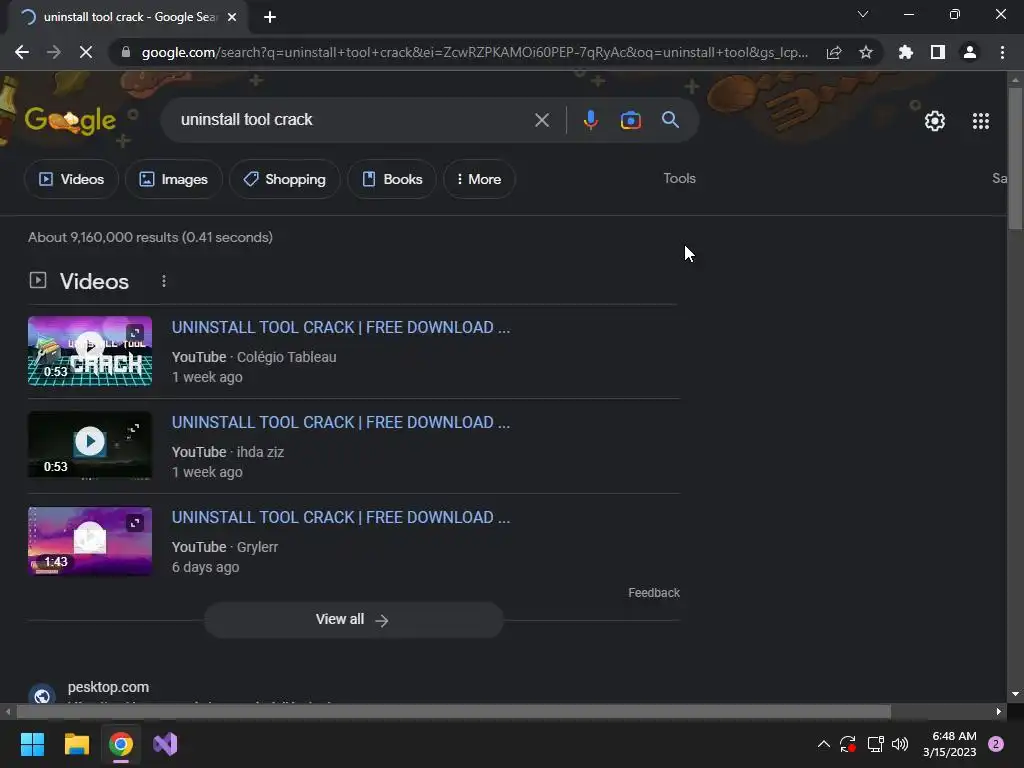This screenshot has height=768, width=1024.
Task: Open the Windows Start menu
Action: (x=32, y=744)
